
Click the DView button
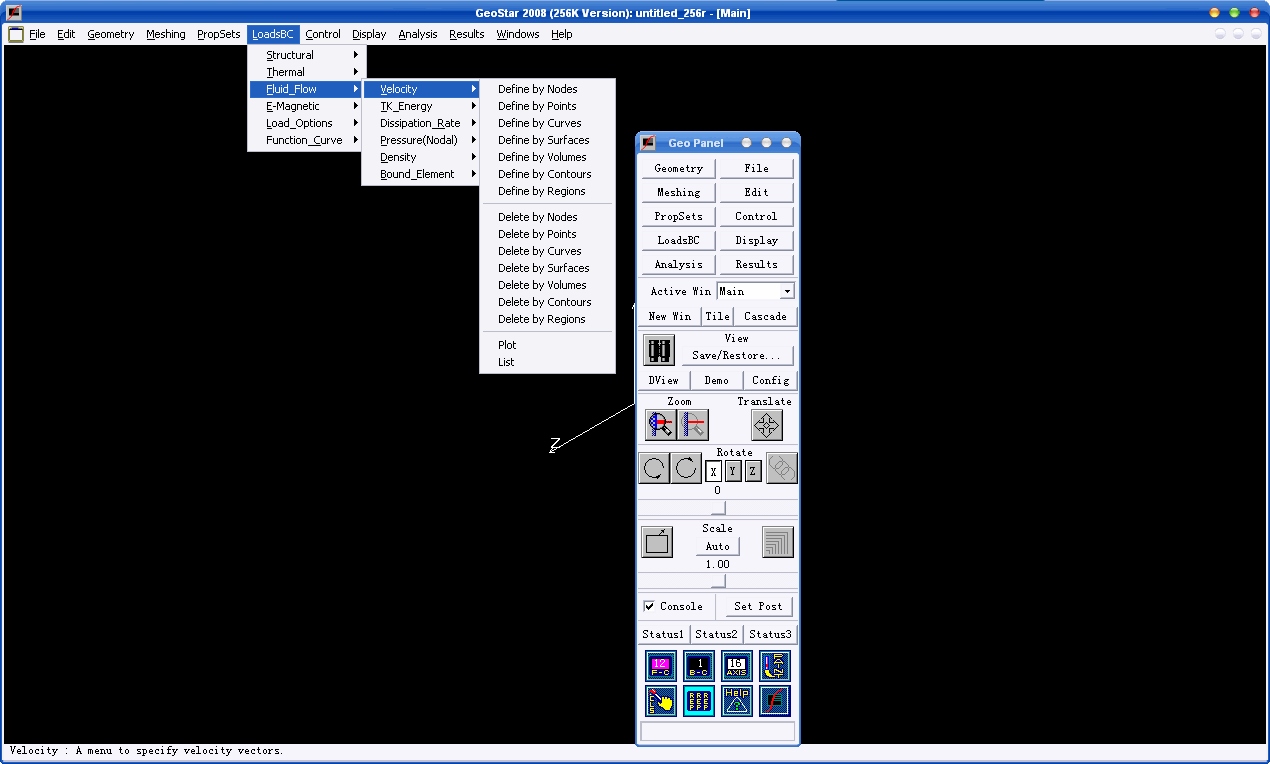[664, 380]
